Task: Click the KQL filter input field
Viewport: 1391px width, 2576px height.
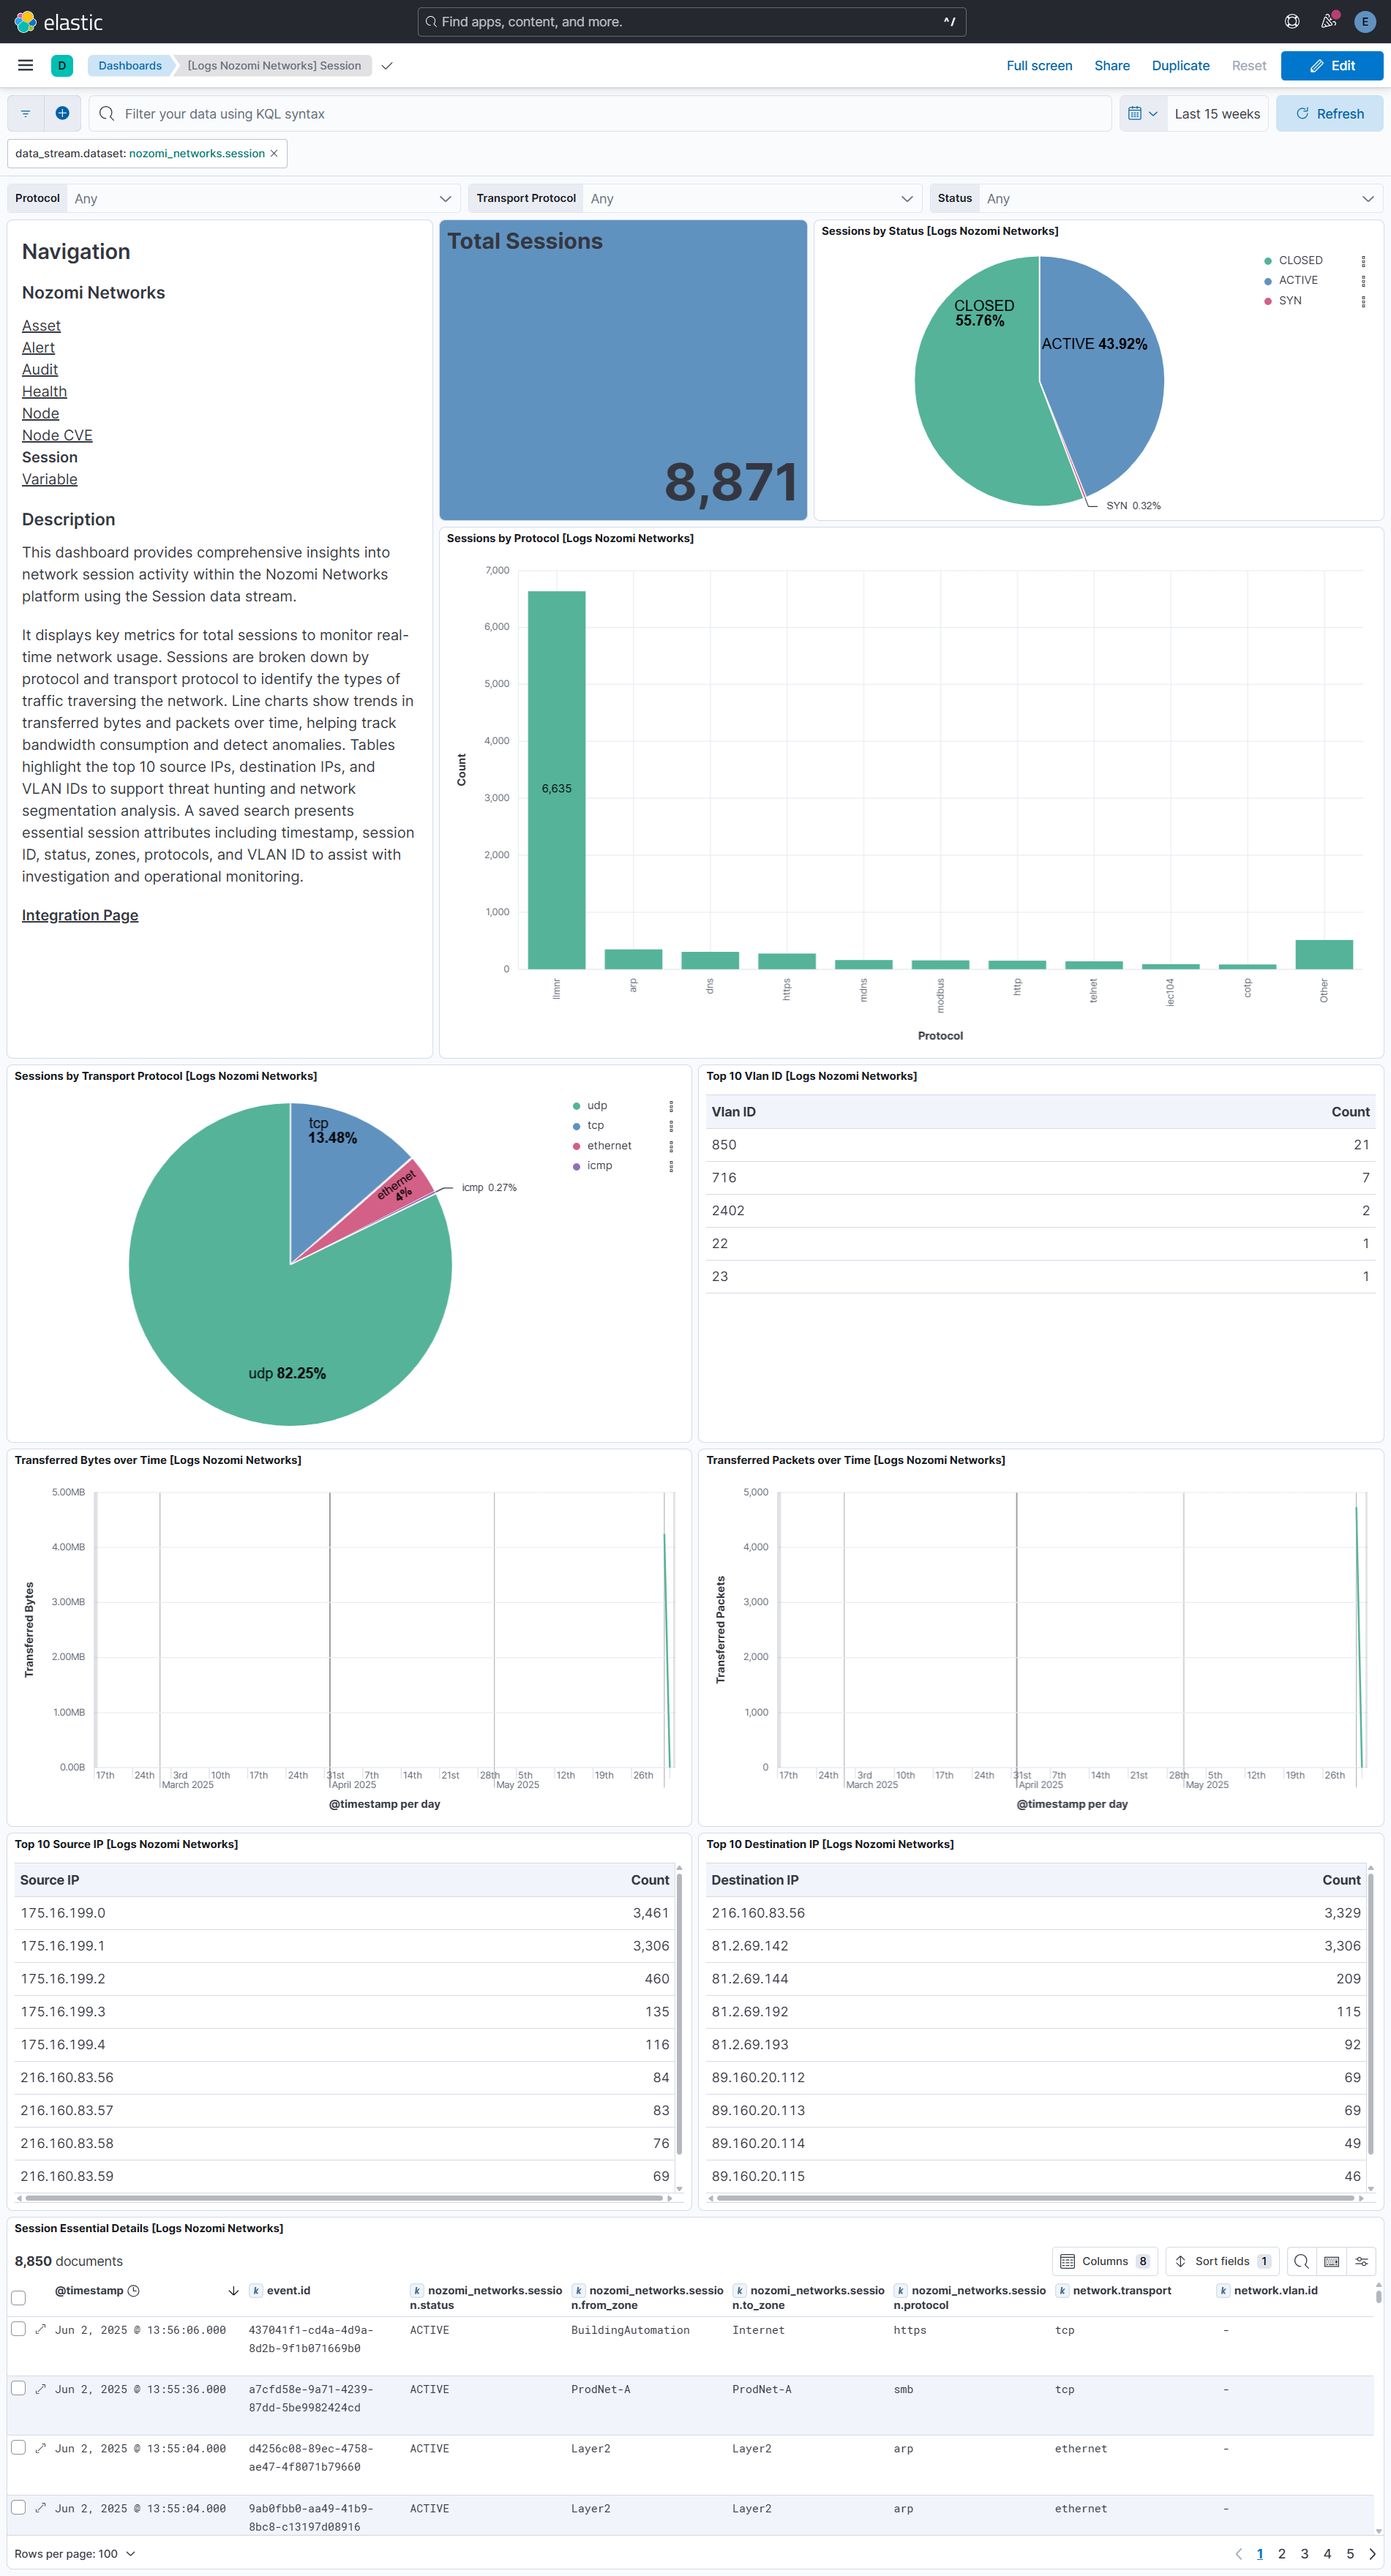Action: pyautogui.click(x=600, y=114)
